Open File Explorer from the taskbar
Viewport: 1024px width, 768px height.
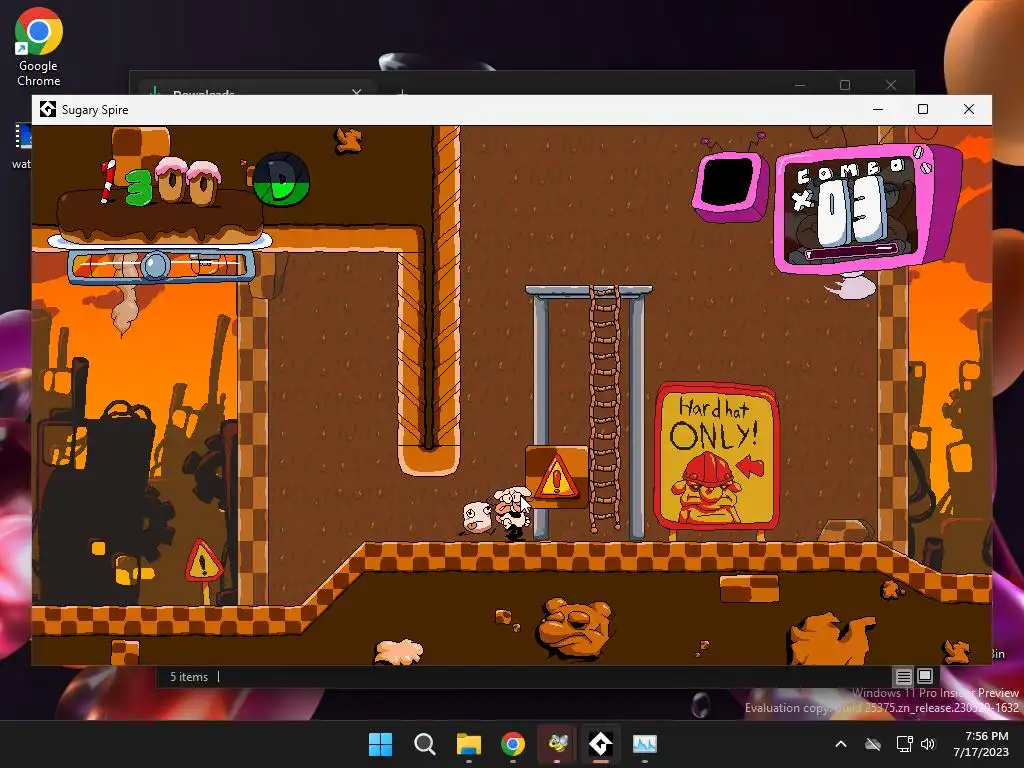pyautogui.click(x=469, y=744)
